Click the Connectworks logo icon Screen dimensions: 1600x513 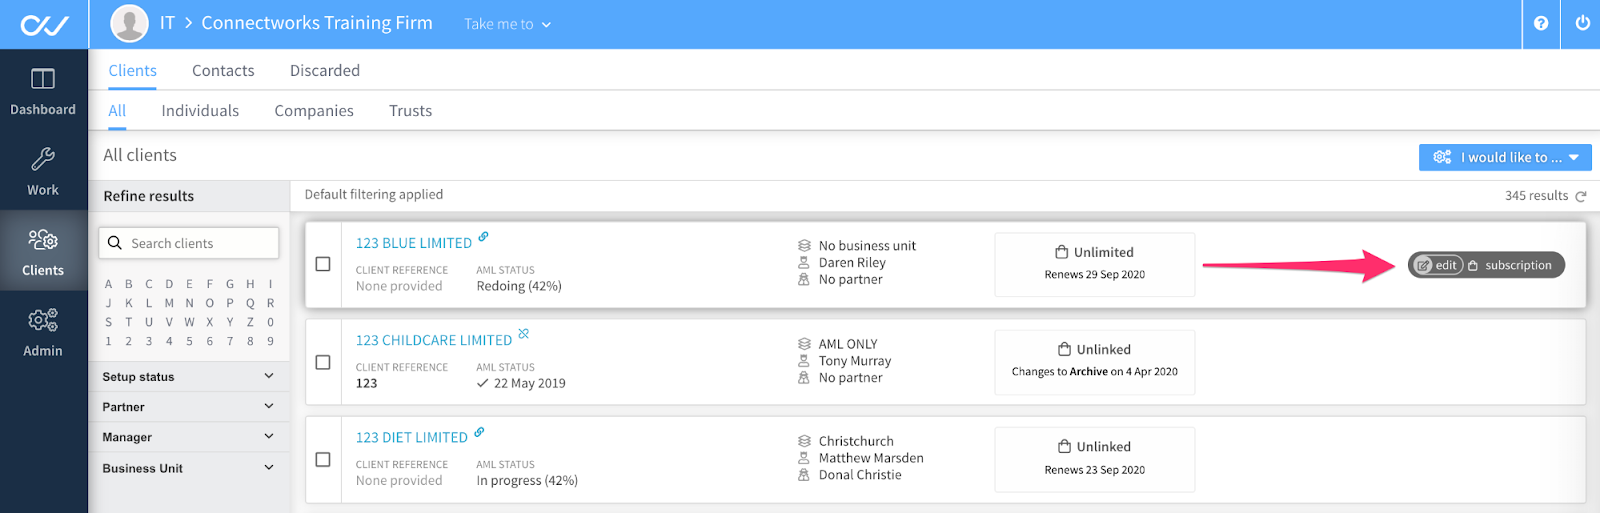pos(44,24)
